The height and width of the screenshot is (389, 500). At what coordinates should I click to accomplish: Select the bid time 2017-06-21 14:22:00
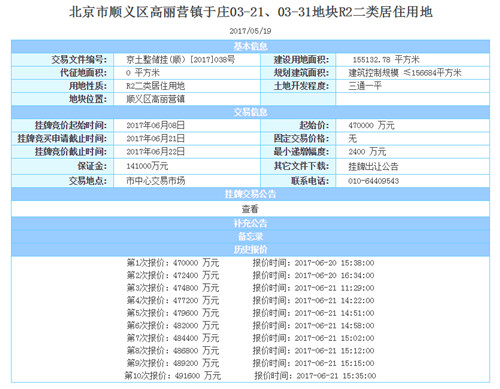pos(334,300)
